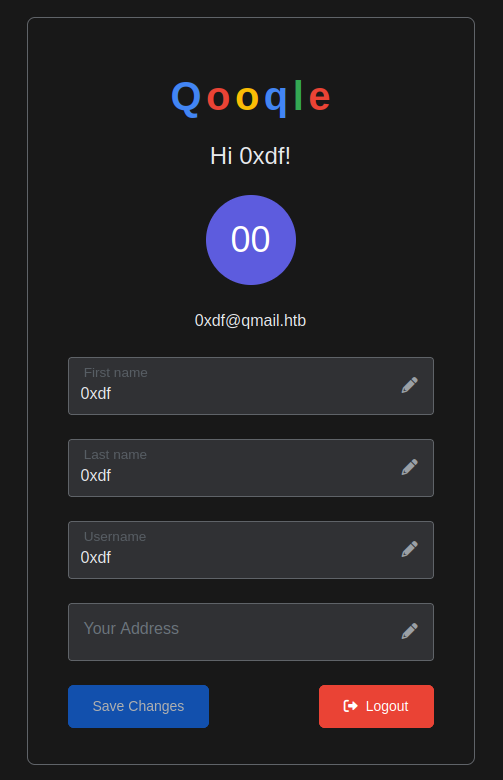Click the yellow o in Qooqle logo
Image resolution: width=503 pixels, height=780 pixels.
tap(247, 98)
